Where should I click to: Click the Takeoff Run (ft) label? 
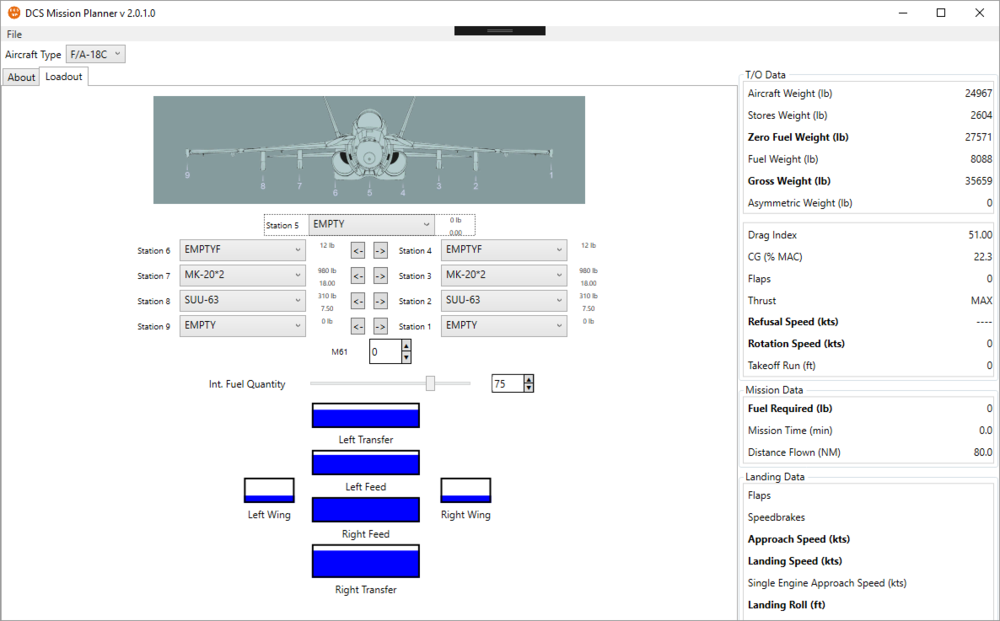pos(781,366)
